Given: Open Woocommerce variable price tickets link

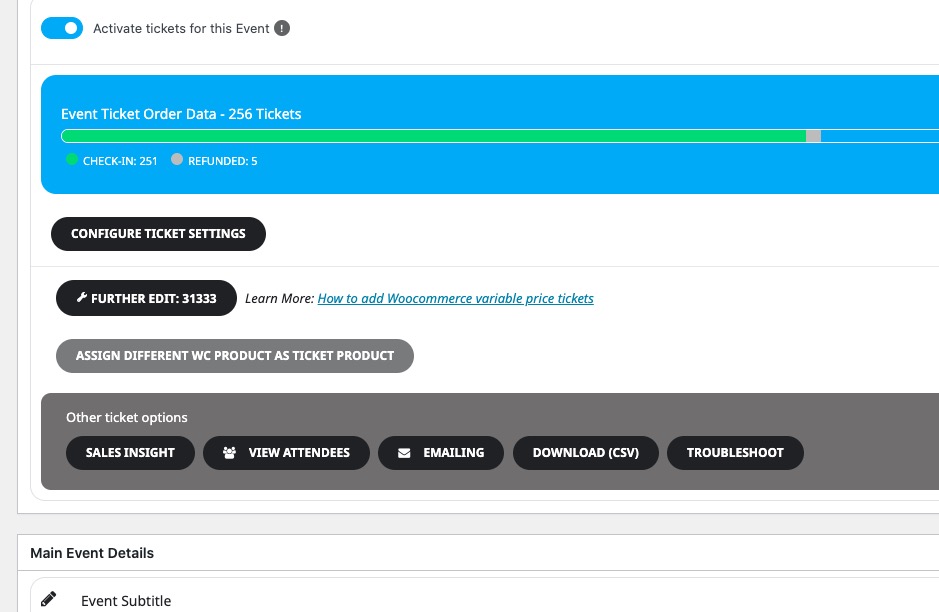Looking at the screenshot, I should point(455,298).
